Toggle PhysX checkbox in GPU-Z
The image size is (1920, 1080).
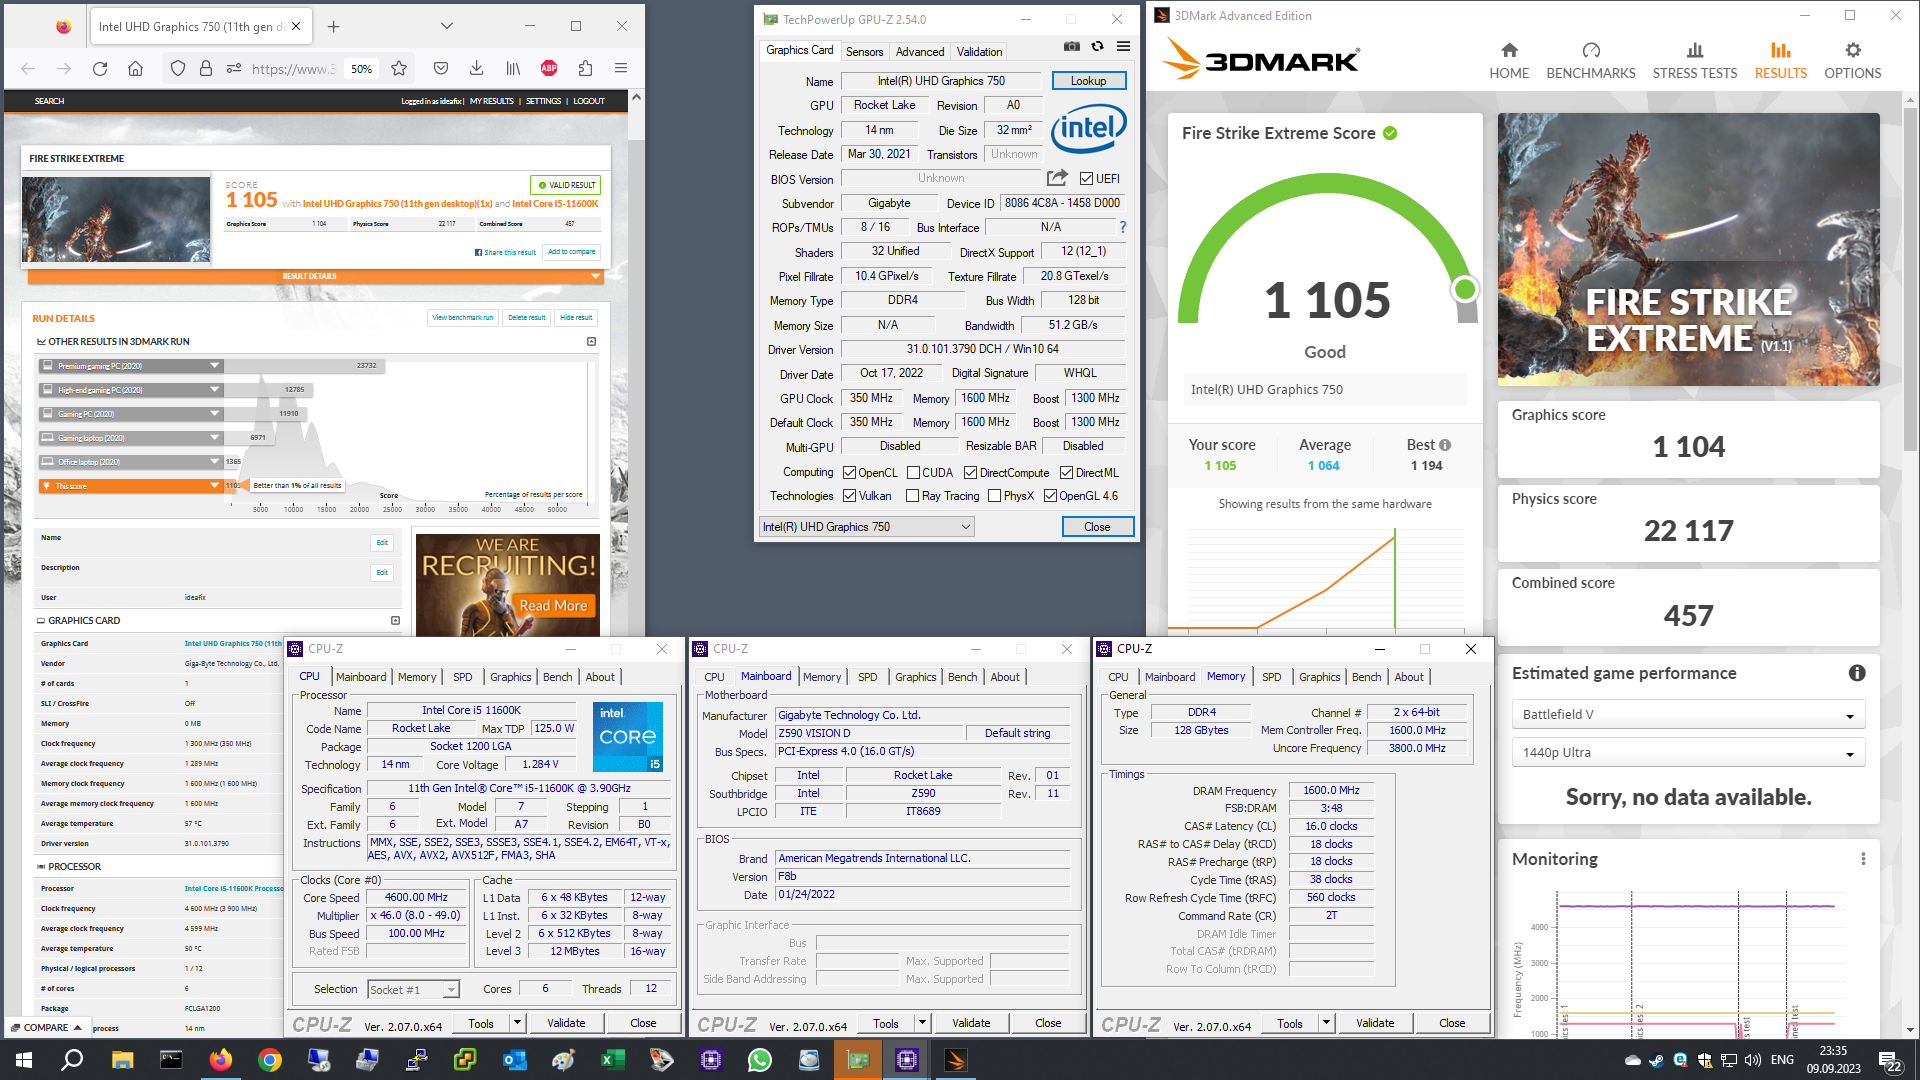pyautogui.click(x=994, y=496)
